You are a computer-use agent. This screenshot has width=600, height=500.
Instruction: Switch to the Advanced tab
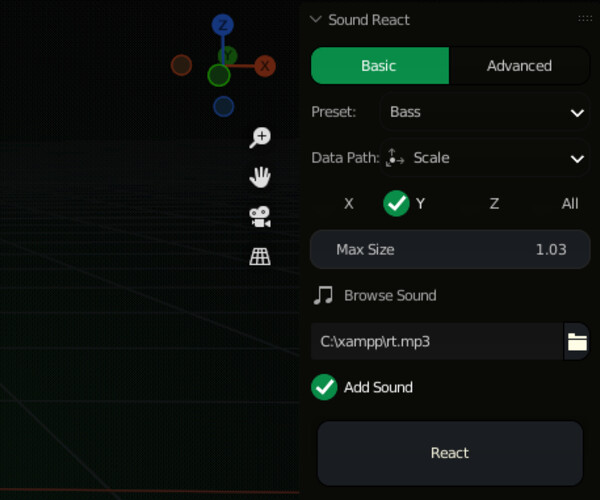[519, 66]
